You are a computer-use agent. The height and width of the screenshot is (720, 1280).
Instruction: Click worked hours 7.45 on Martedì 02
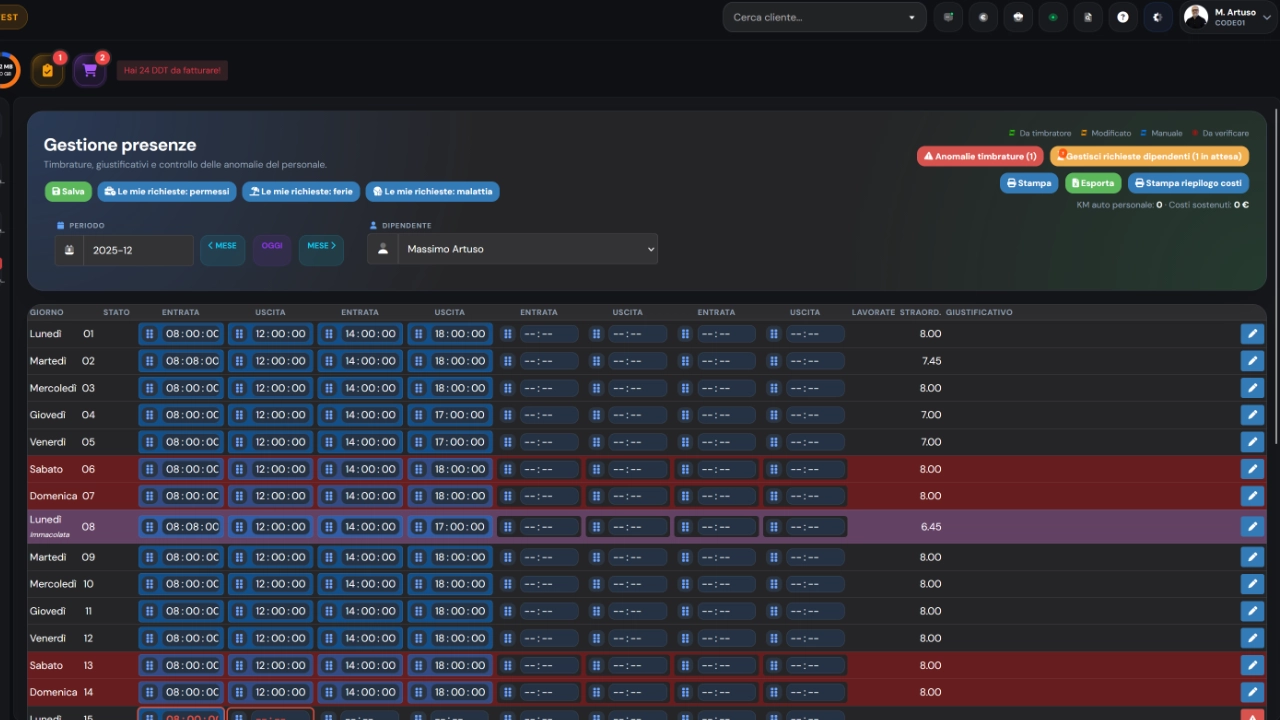pyautogui.click(x=931, y=361)
